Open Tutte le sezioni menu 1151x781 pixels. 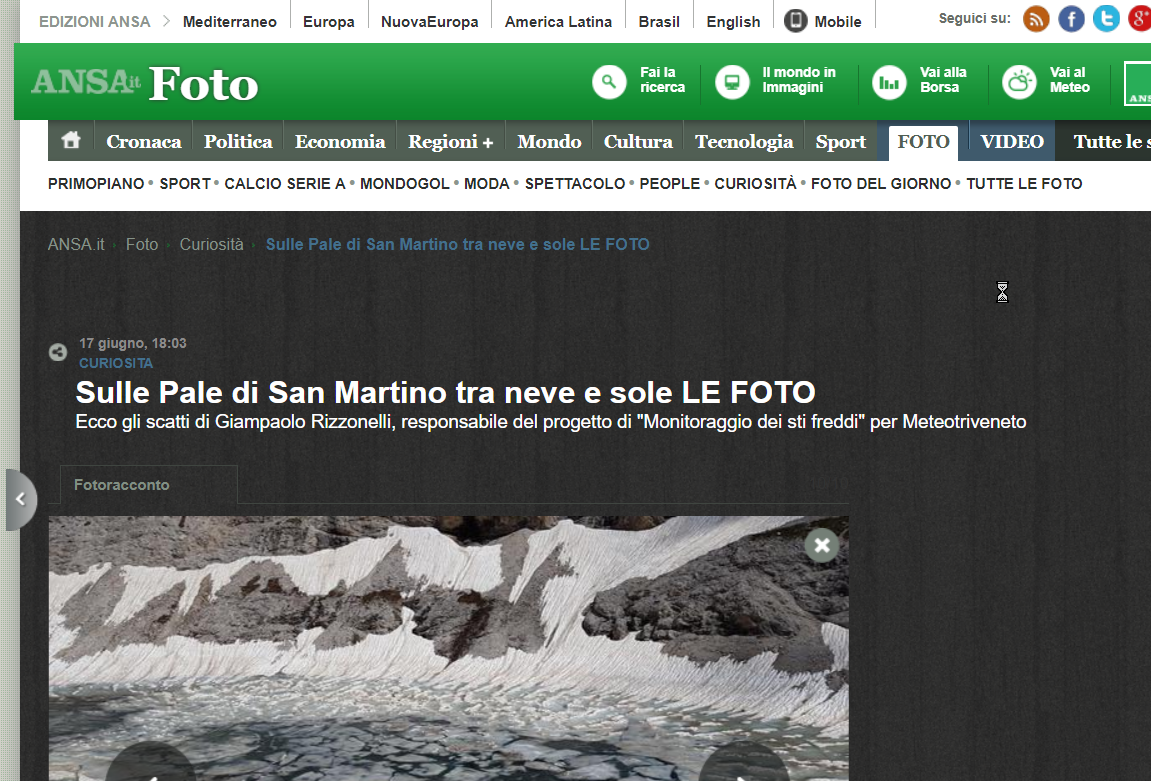(1110, 142)
